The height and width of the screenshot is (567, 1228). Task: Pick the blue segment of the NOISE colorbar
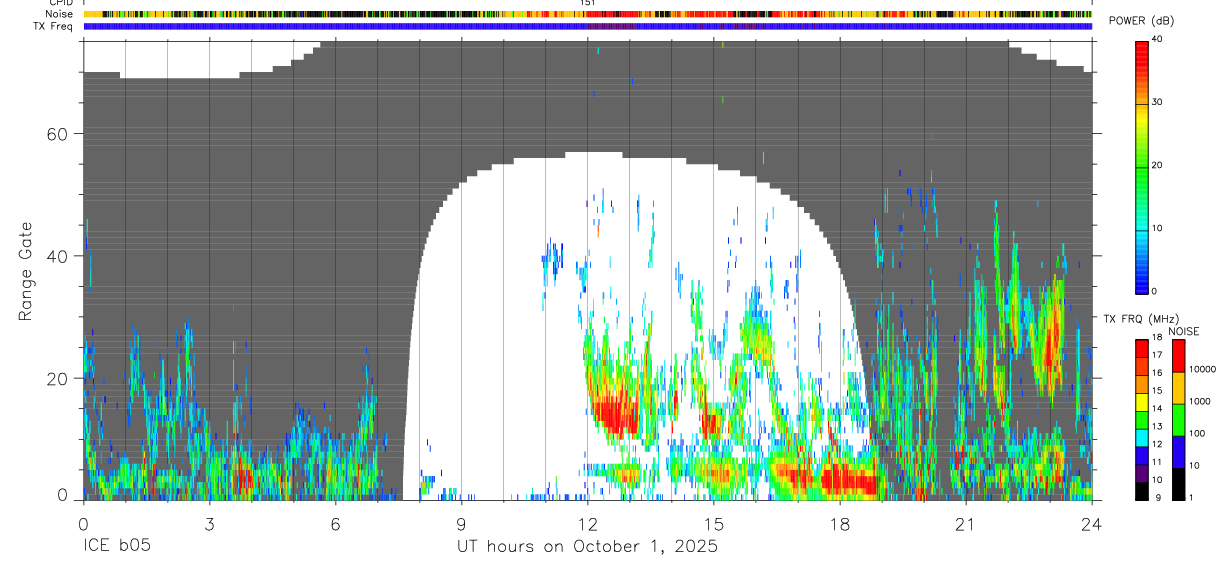[1177, 452]
